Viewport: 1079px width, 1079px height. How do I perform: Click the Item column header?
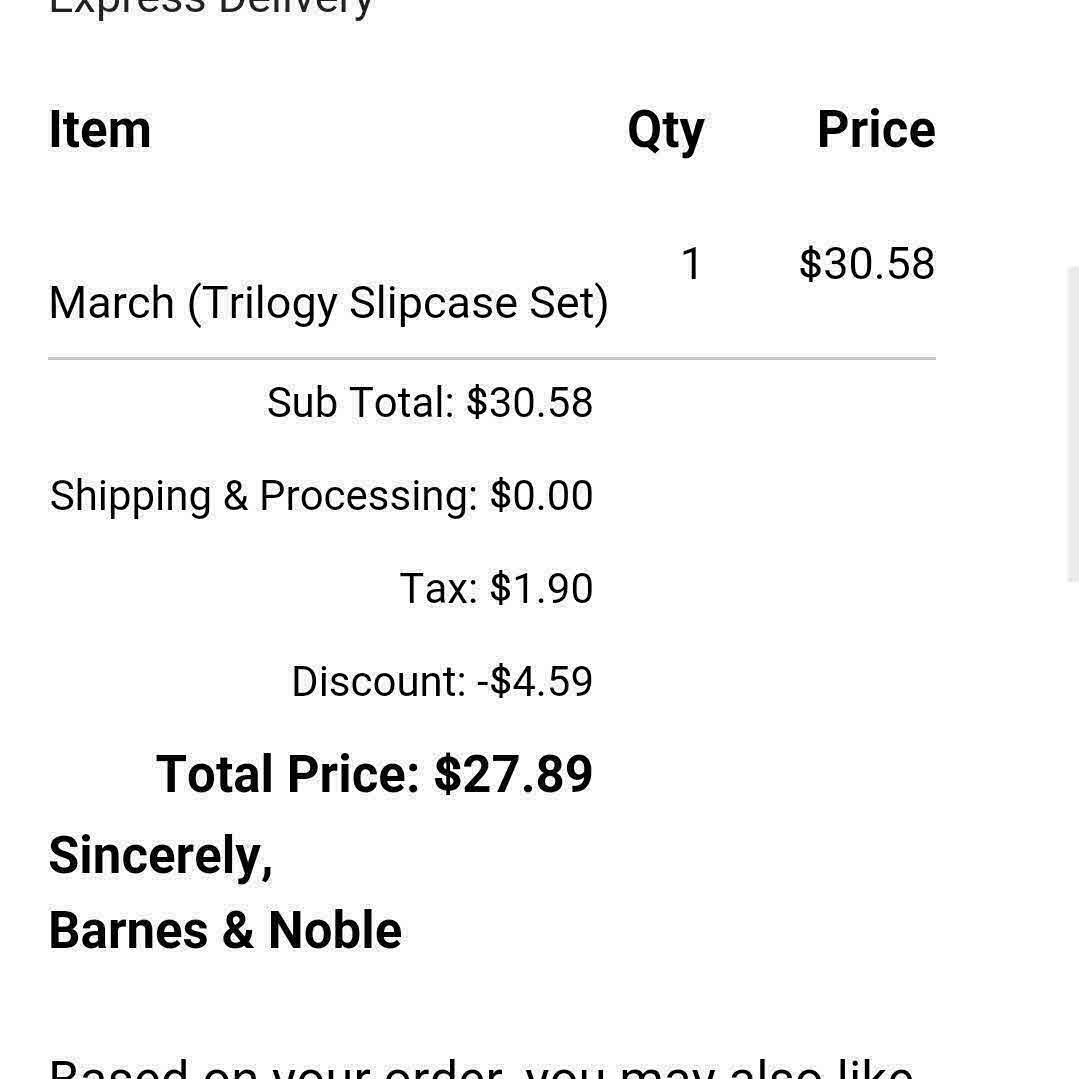pyautogui.click(x=100, y=130)
